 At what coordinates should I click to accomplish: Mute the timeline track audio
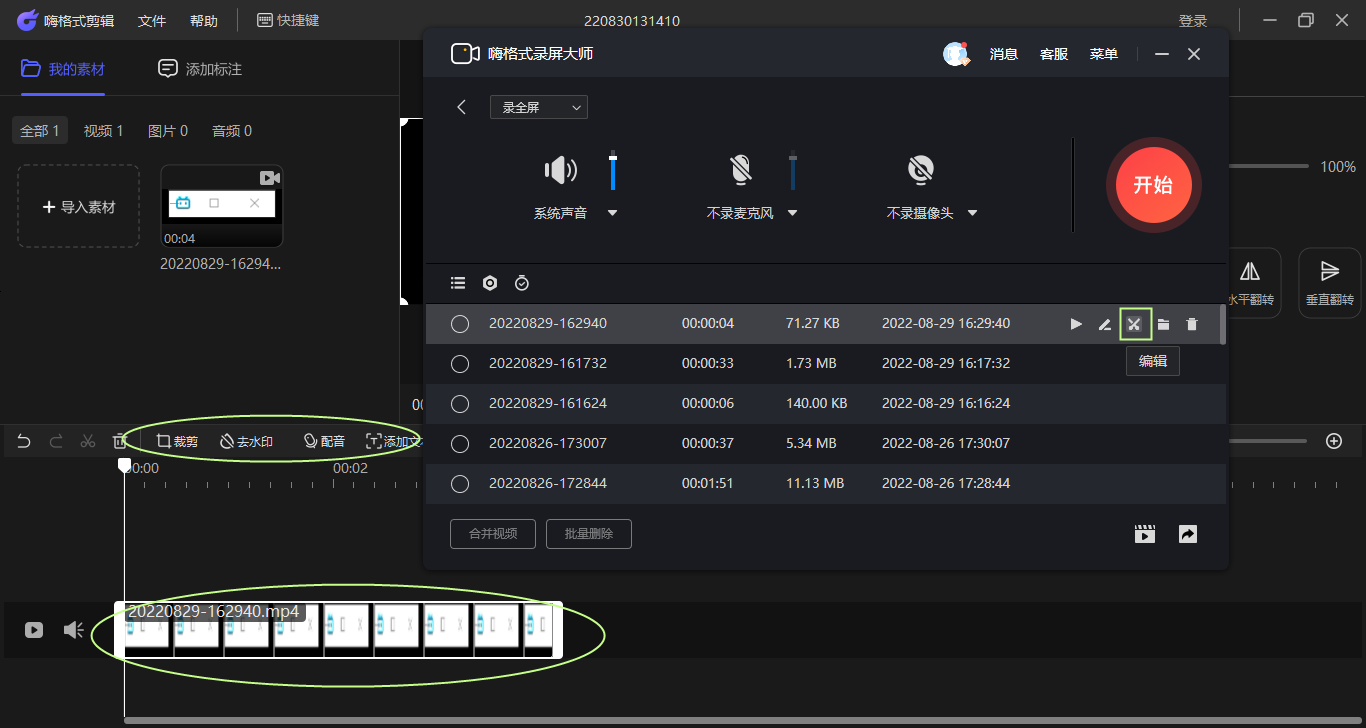coord(74,630)
